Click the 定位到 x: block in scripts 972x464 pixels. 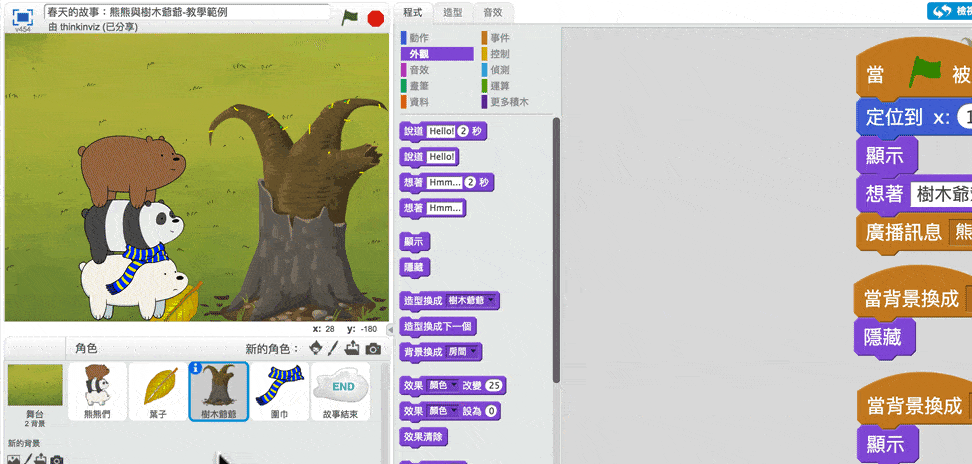914,116
